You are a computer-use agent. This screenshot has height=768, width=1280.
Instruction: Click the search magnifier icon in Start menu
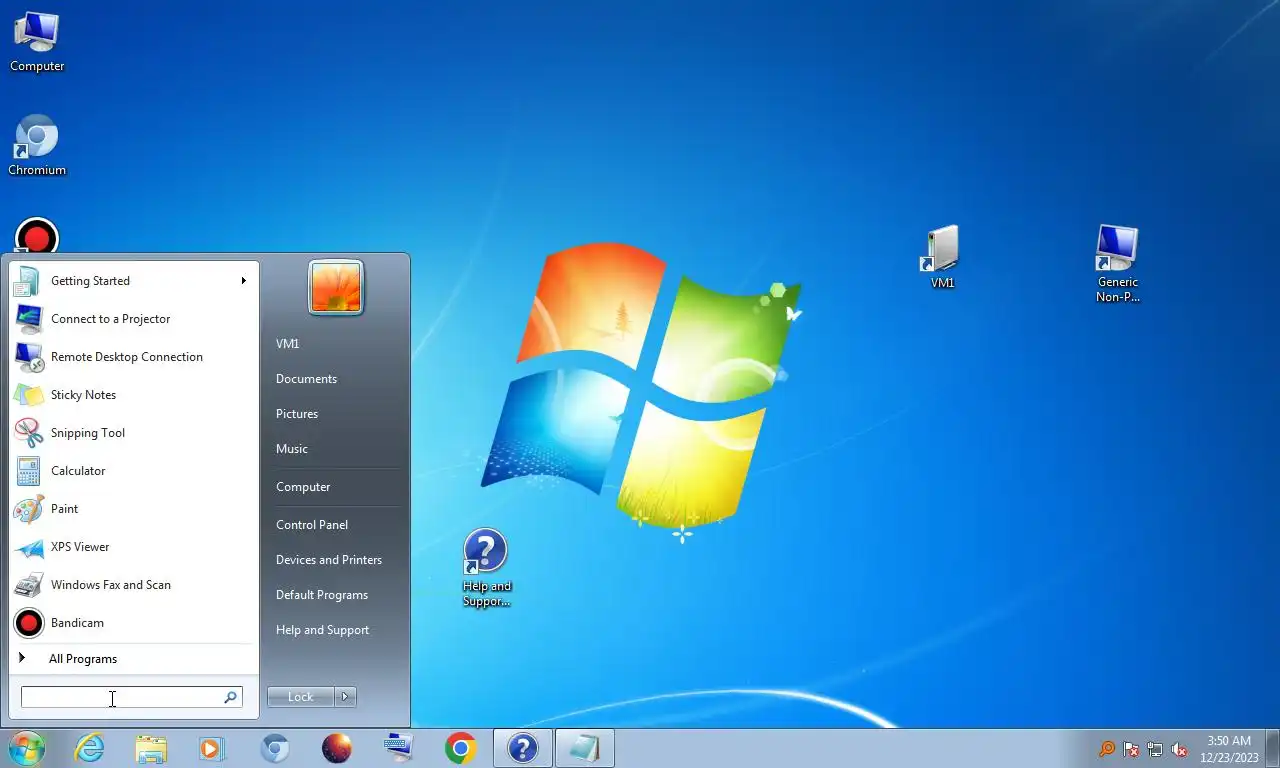(x=231, y=697)
